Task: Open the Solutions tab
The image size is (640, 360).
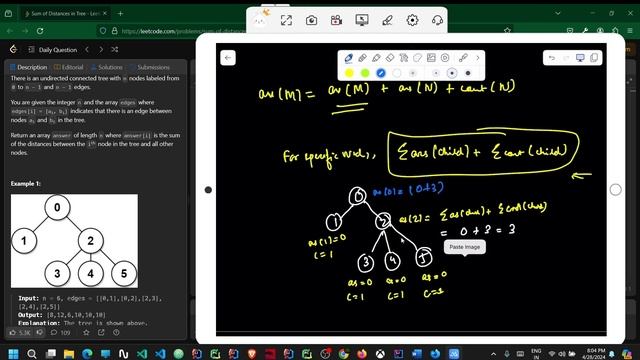Action: click(x=107, y=67)
